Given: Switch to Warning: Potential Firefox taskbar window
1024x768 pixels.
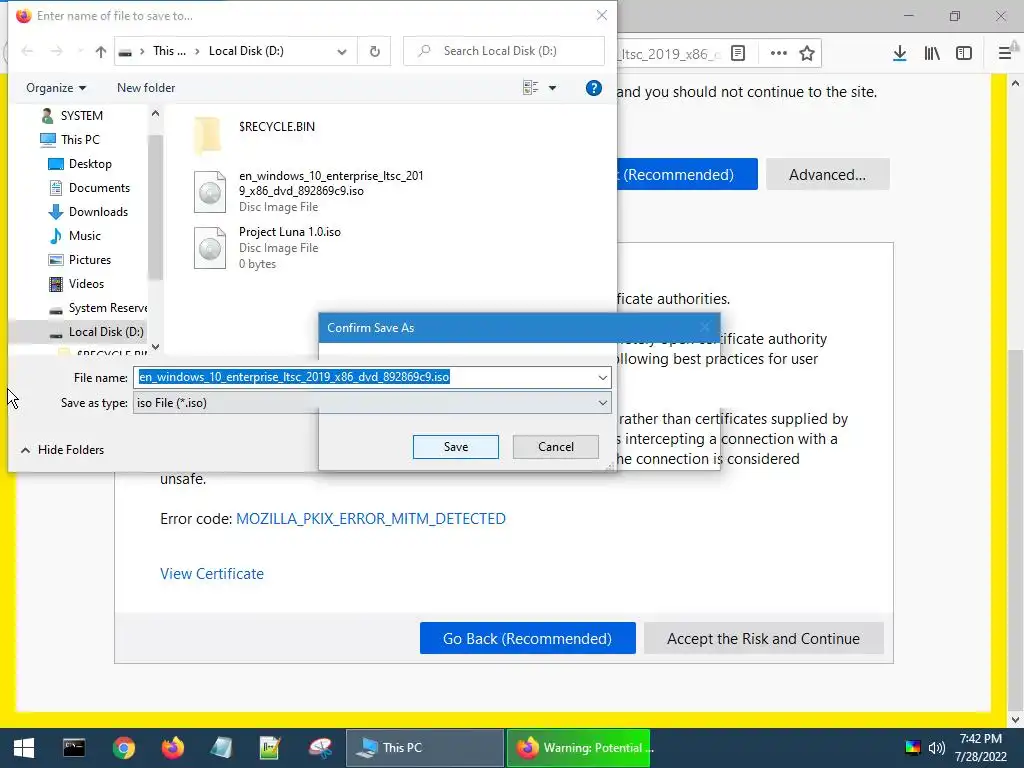Looking at the screenshot, I should [579, 748].
